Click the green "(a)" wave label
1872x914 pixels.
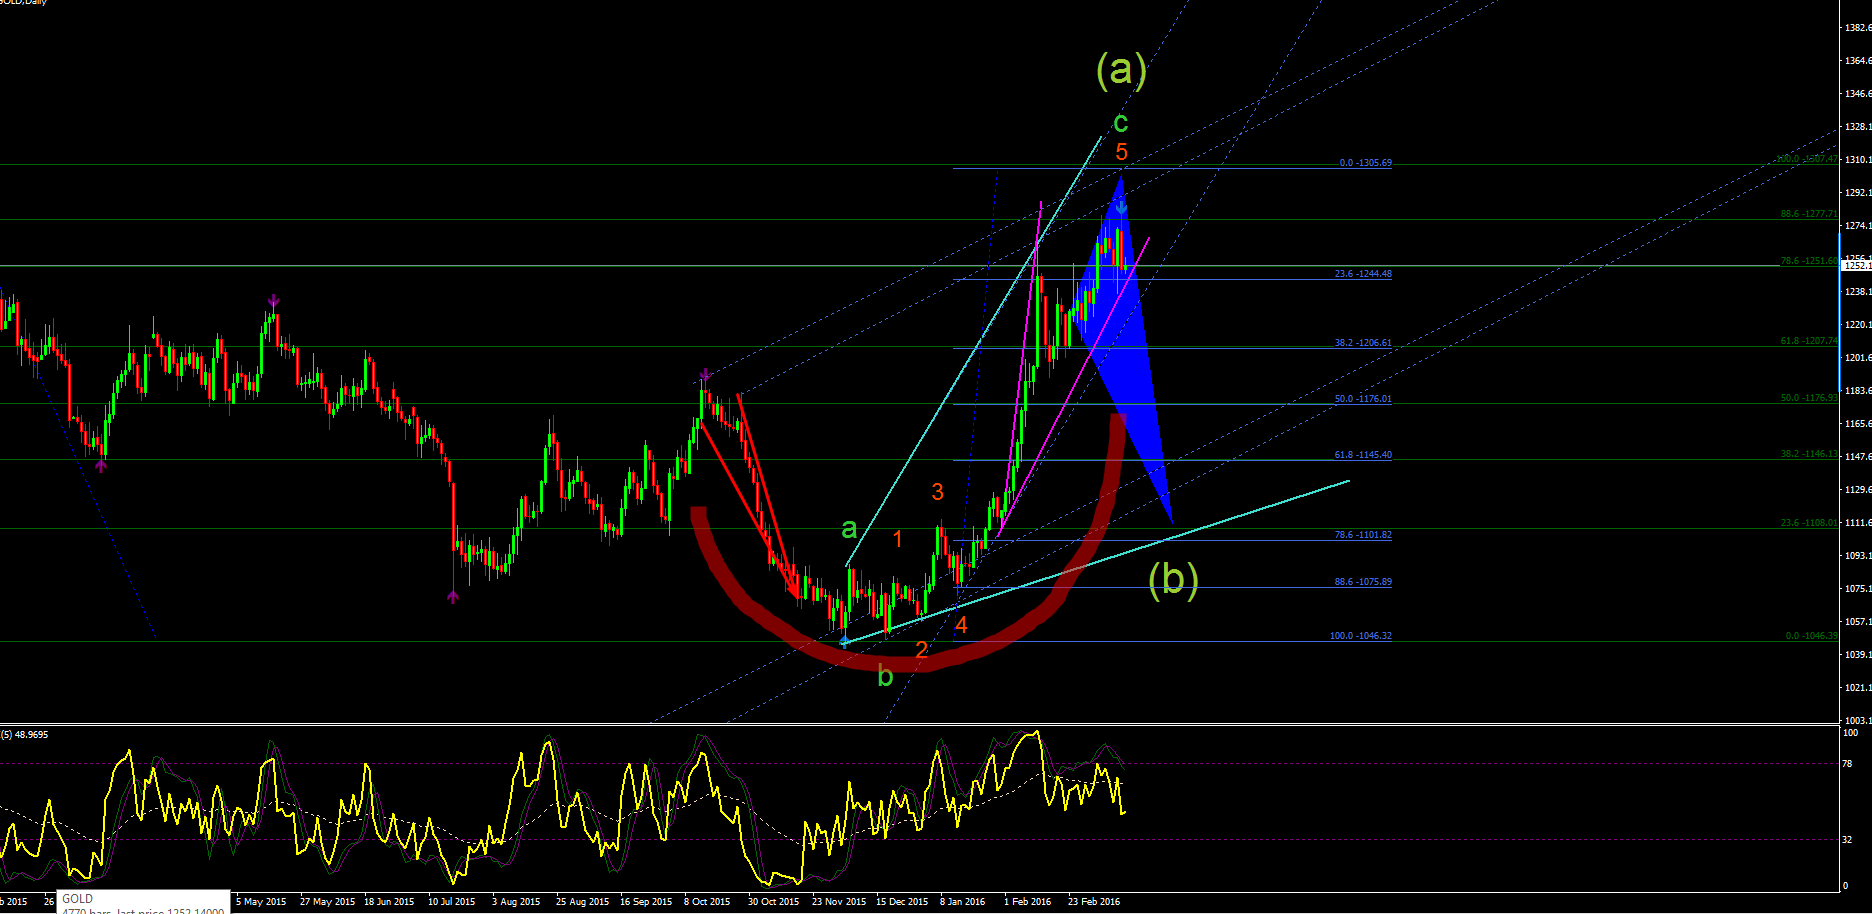point(1121,70)
